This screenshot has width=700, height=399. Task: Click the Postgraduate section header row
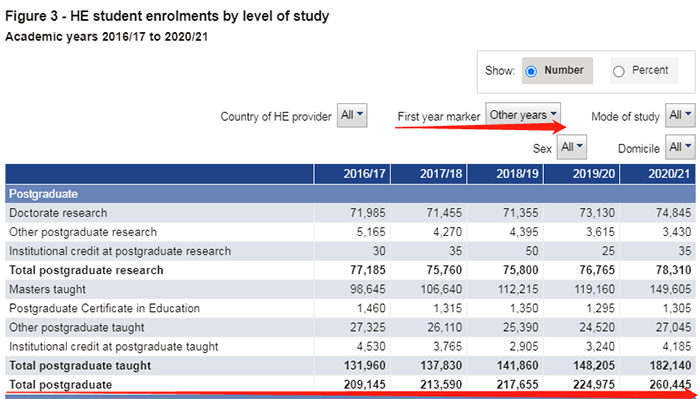click(x=350, y=194)
